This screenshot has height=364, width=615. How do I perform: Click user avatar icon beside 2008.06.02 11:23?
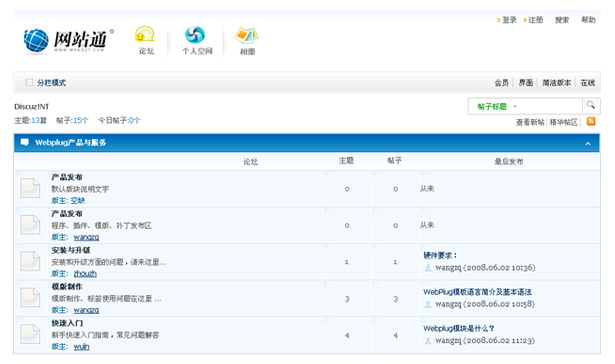coord(428,341)
